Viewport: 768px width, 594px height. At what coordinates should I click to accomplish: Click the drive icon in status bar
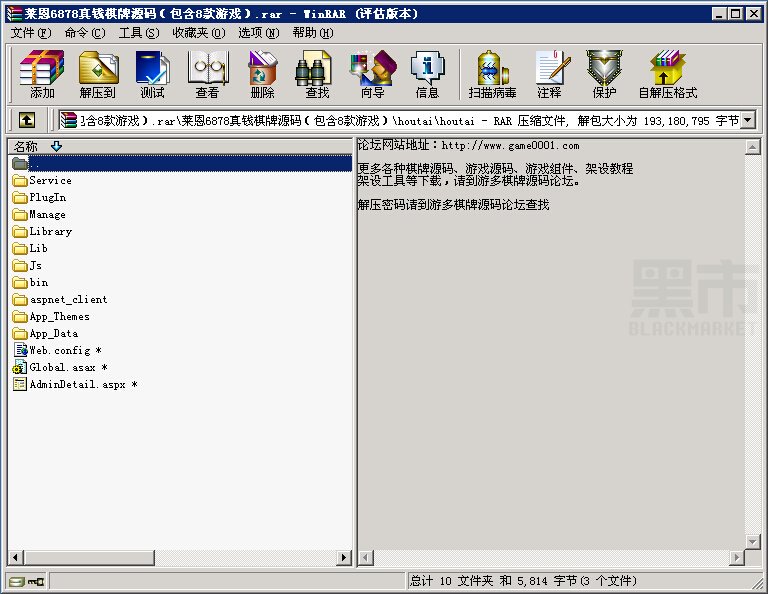(x=17, y=582)
